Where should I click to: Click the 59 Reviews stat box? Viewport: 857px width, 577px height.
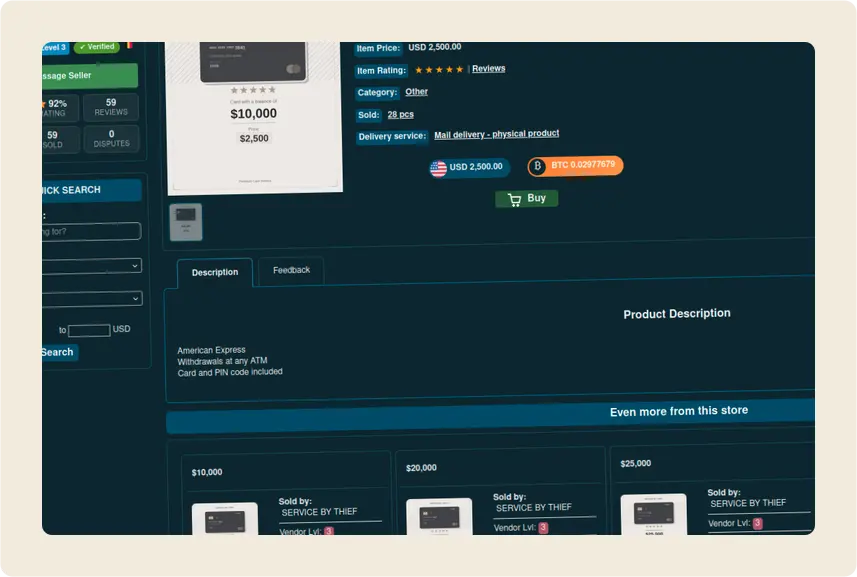(x=111, y=107)
